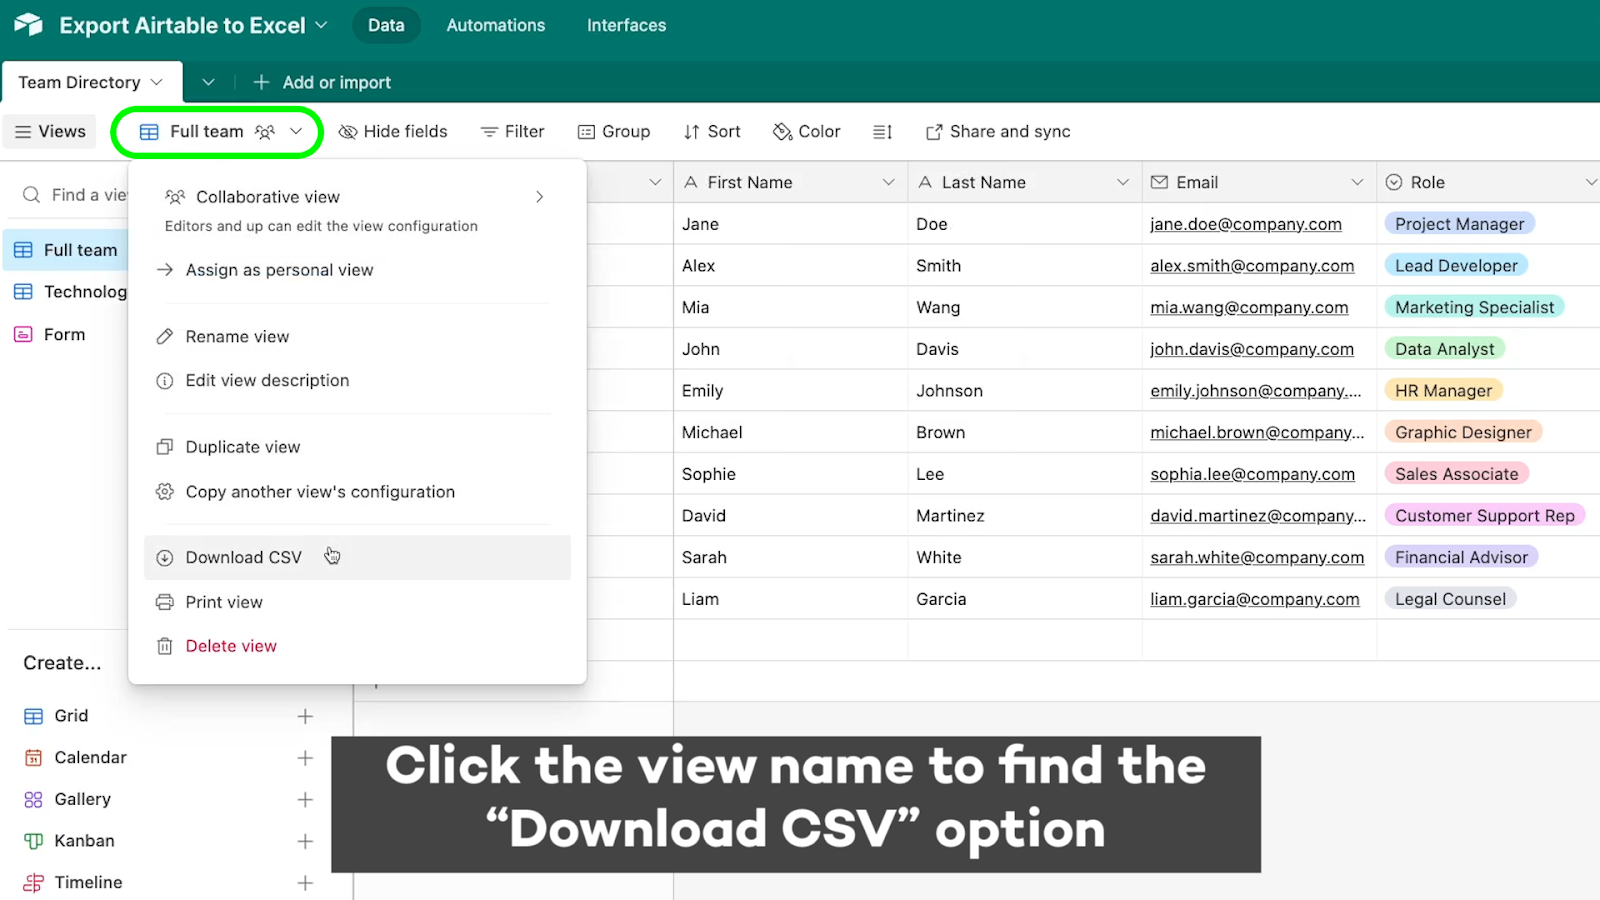Select the Technology view in sidebar

tap(70, 291)
